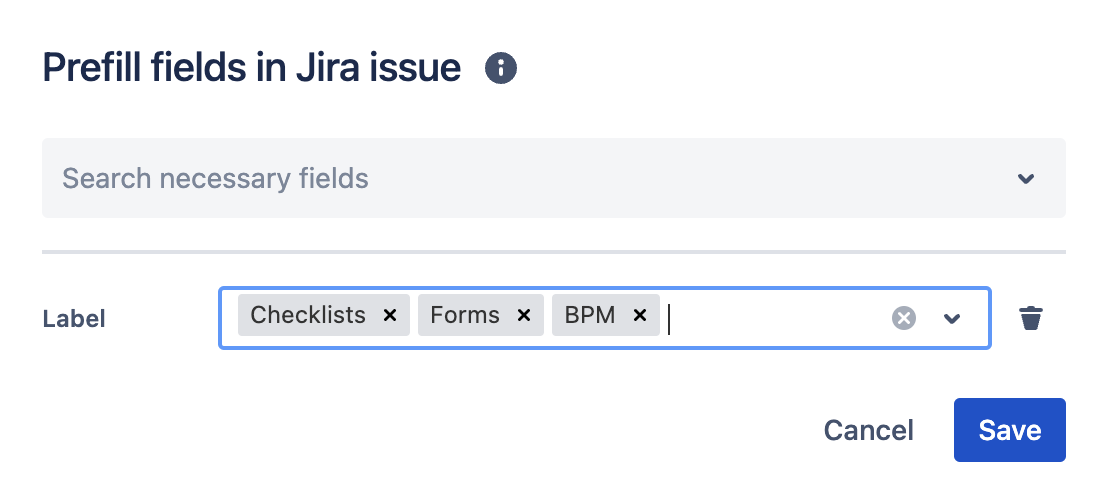The width and height of the screenshot is (1096, 496).
Task: Select the Forms tag text
Action: pos(465,316)
